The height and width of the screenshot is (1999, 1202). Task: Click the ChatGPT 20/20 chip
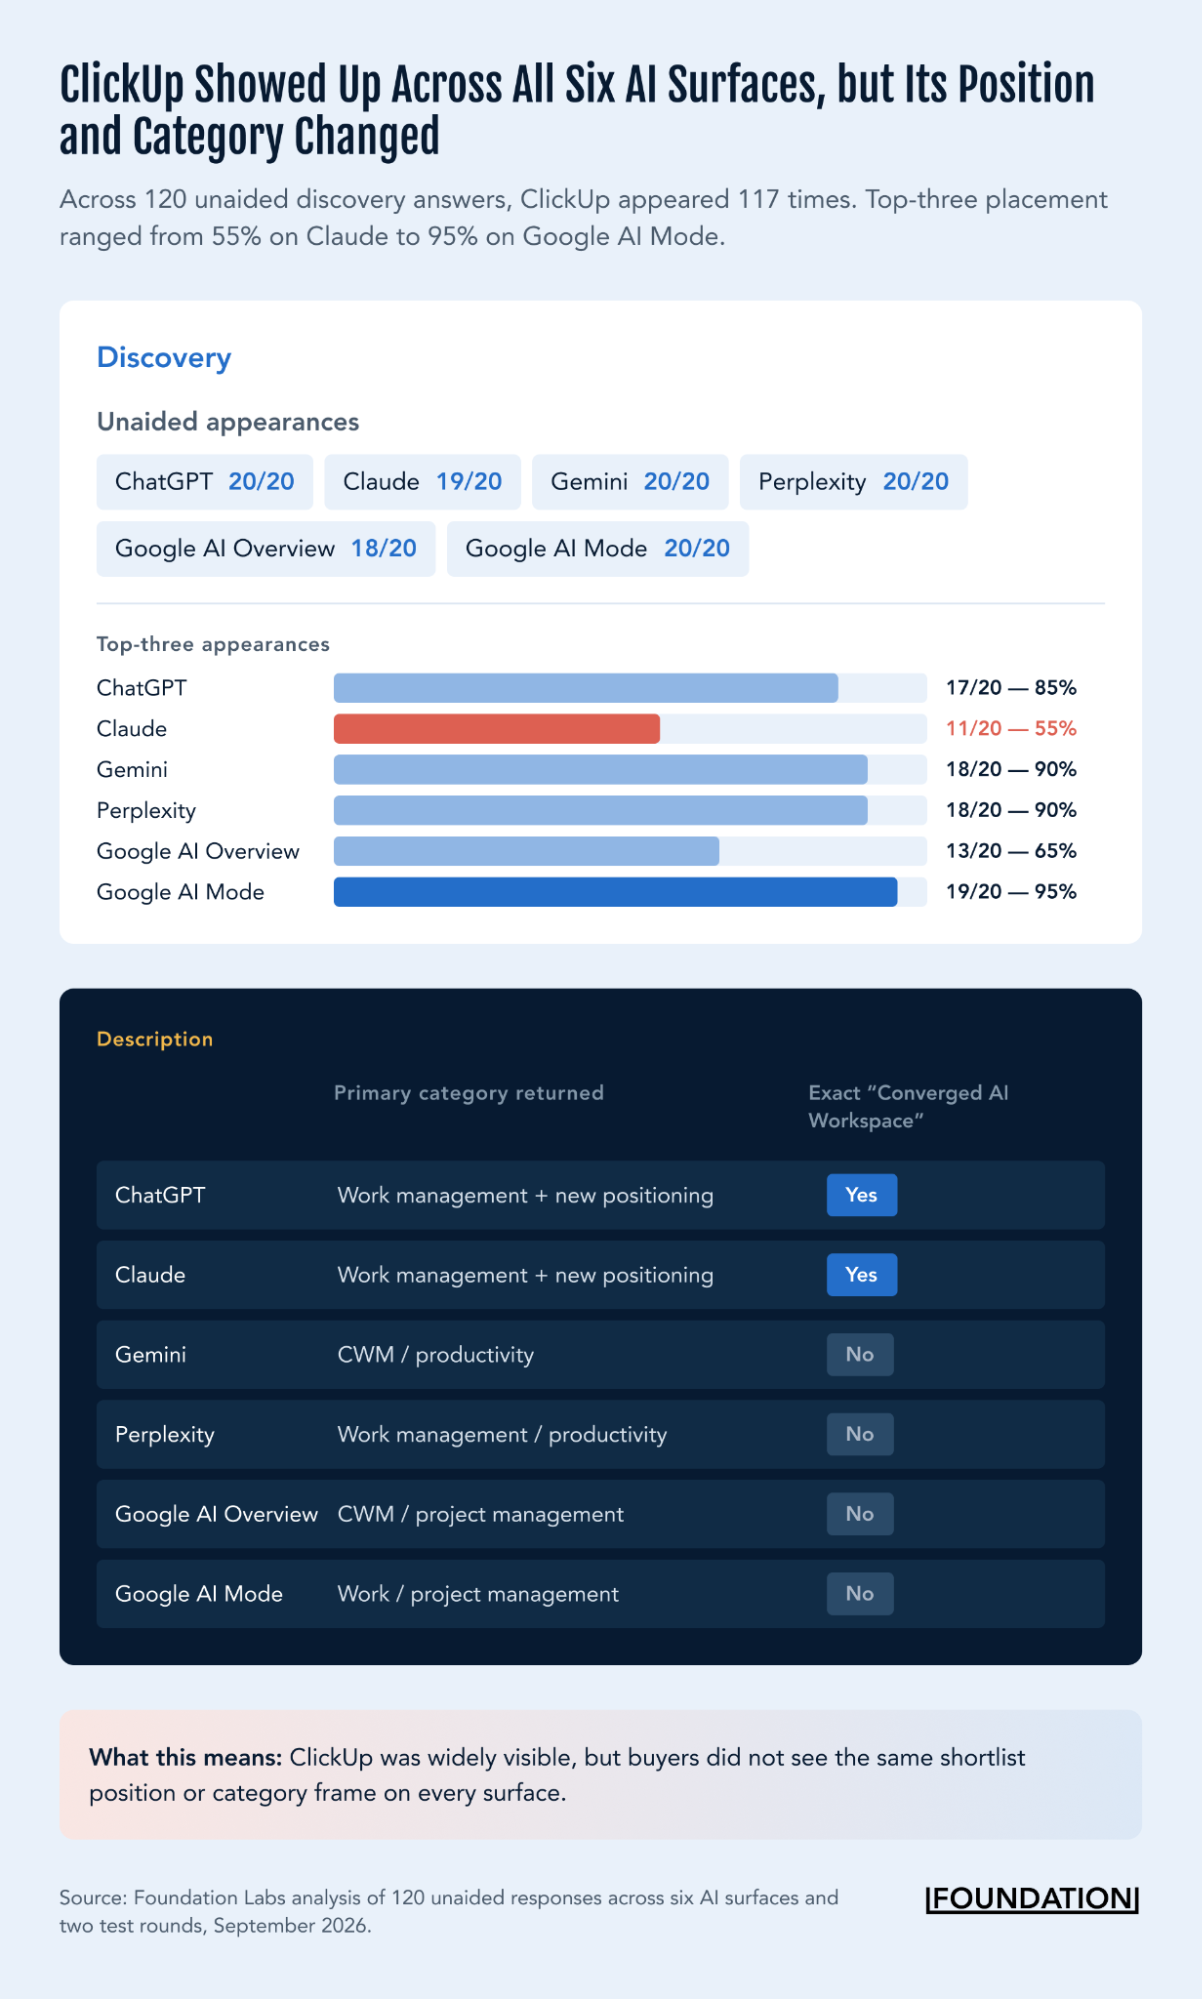(204, 482)
